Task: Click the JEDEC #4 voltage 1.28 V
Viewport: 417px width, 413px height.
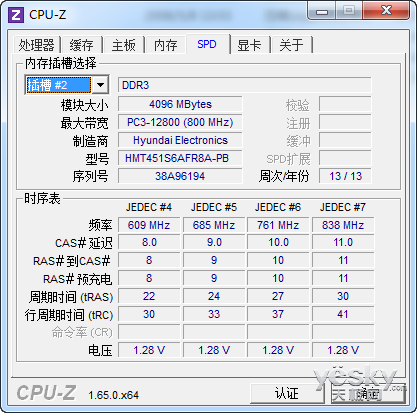Action: point(149,350)
